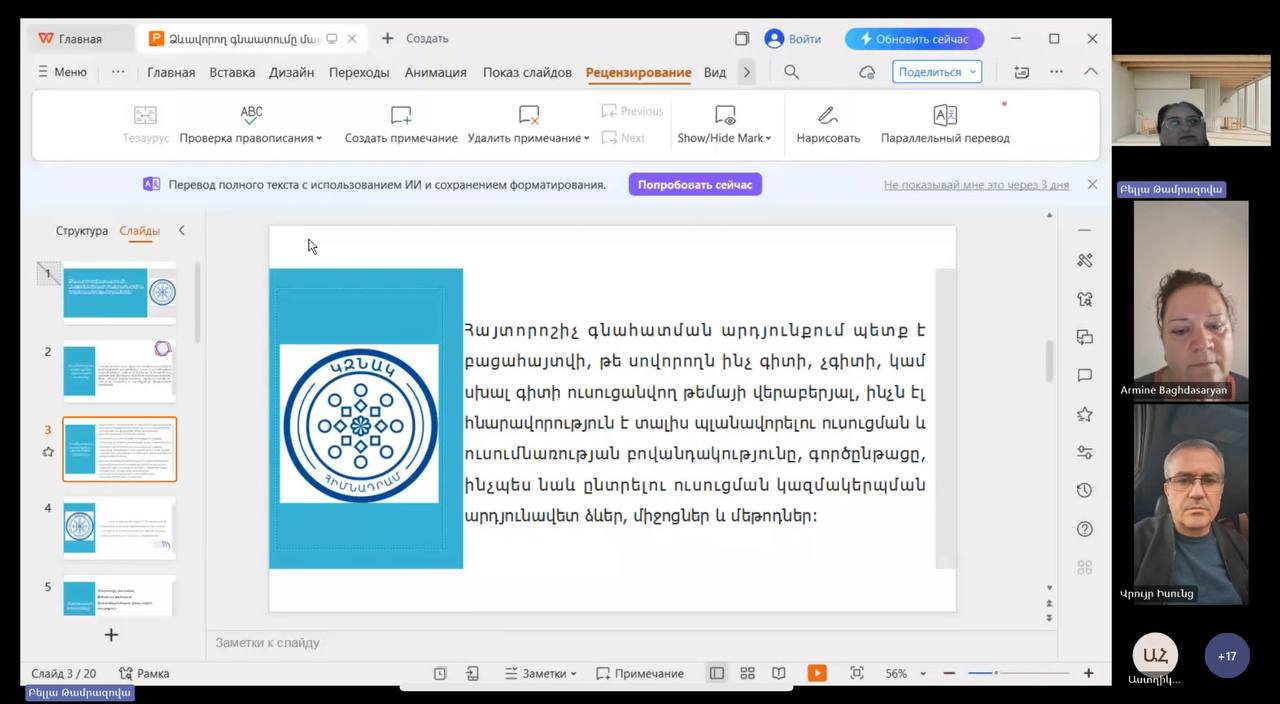Select slide 4 thumbnail in slides panel
The width and height of the screenshot is (1280, 704).
(119, 527)
